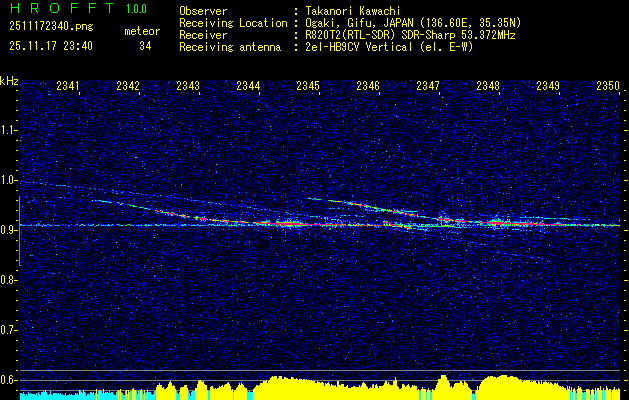Image resolution: width=629 pixels, height=400 pixels.
Task: Click the 0.6 frequency axis label
Action: coord(8,380)
